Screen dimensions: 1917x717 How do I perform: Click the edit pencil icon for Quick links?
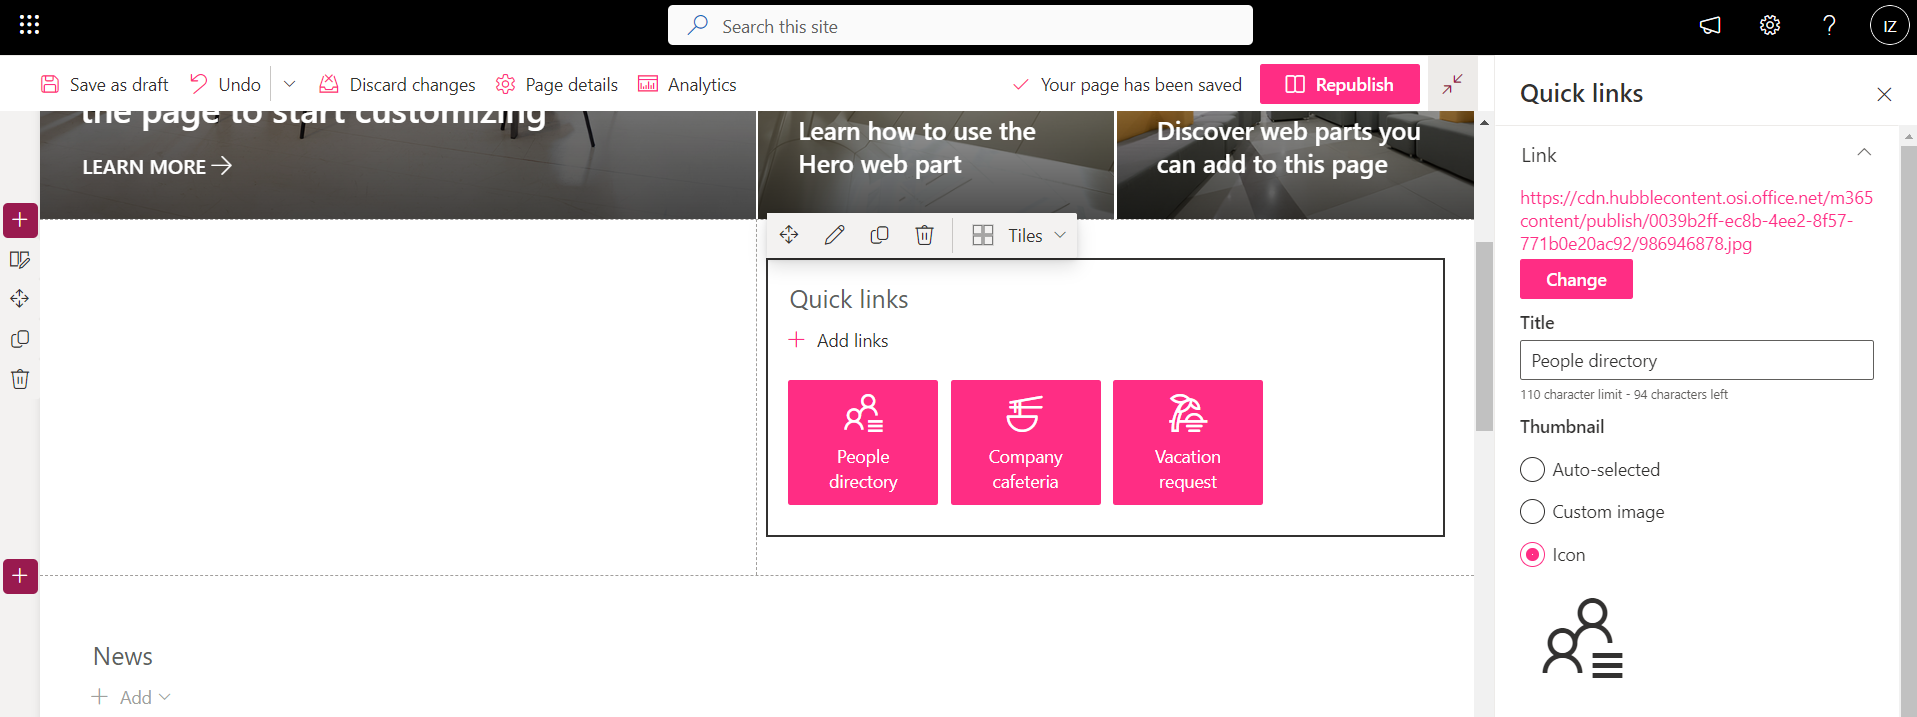point(834,235)
